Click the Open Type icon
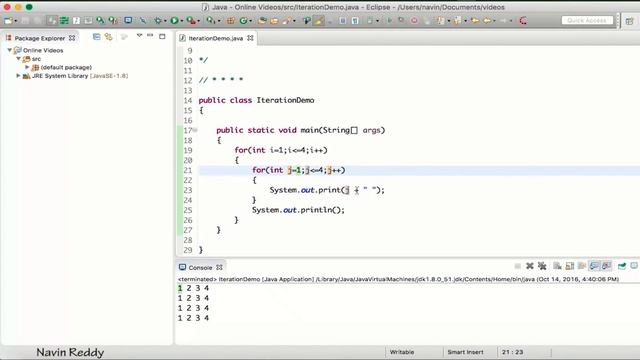Image resolution: width=640 pixels, height=360 pixels. pyautogui.click(x=262, y=20)
